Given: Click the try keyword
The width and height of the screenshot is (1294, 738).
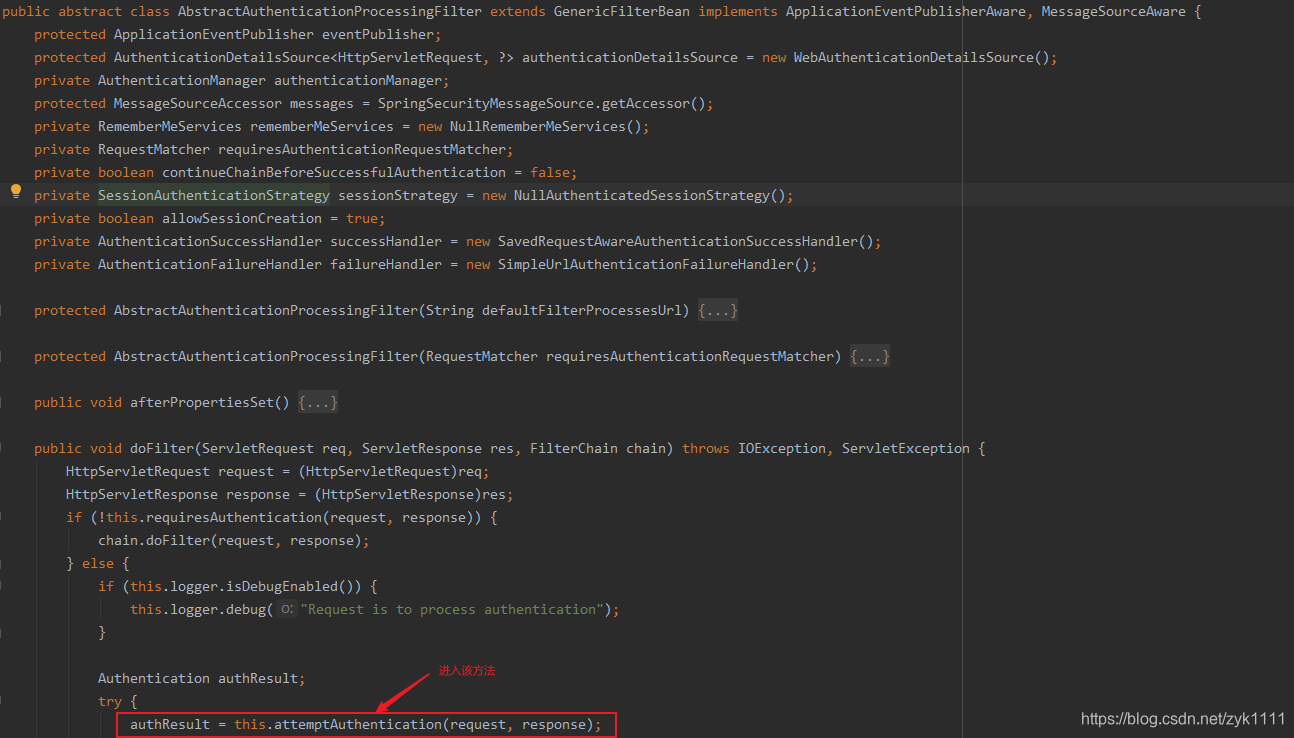Looking at the screenshot, I should tap(110, 702).
